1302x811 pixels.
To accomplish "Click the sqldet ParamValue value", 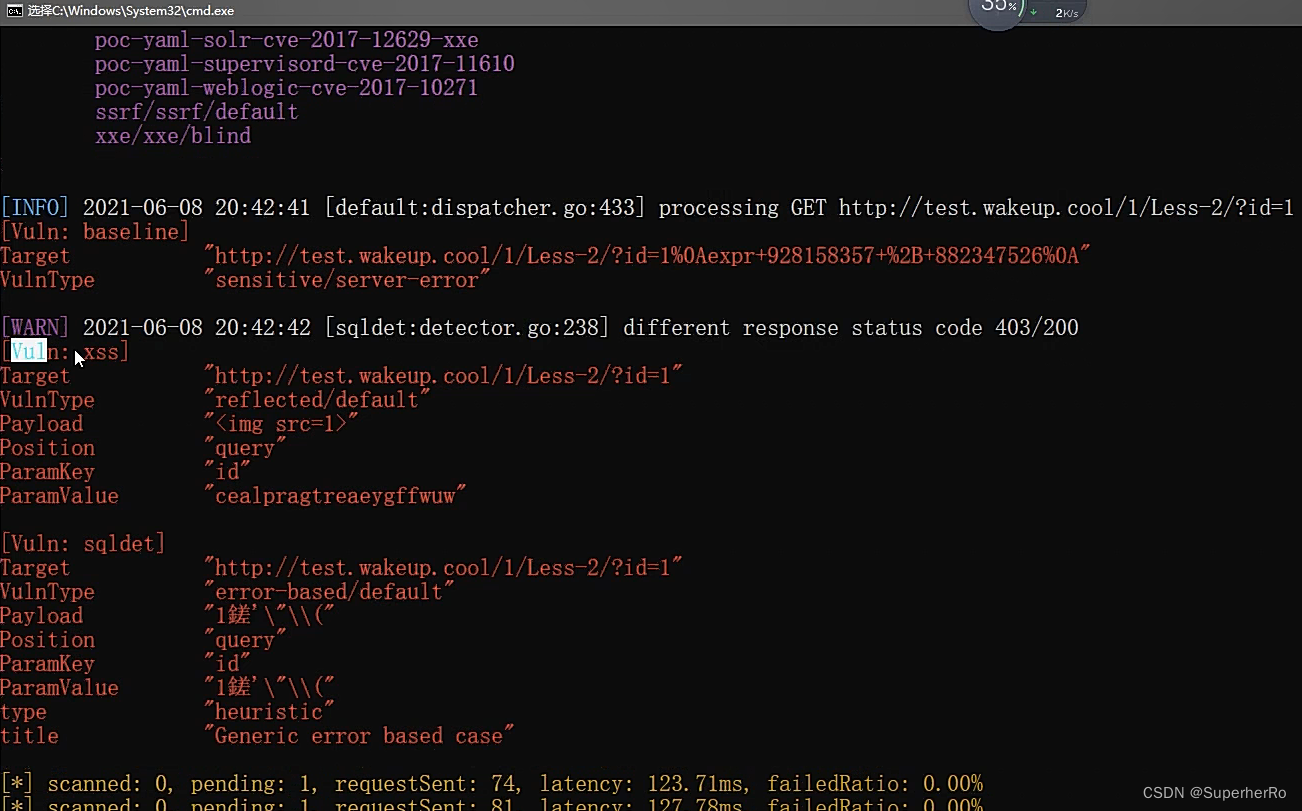I will pos(269,688).
